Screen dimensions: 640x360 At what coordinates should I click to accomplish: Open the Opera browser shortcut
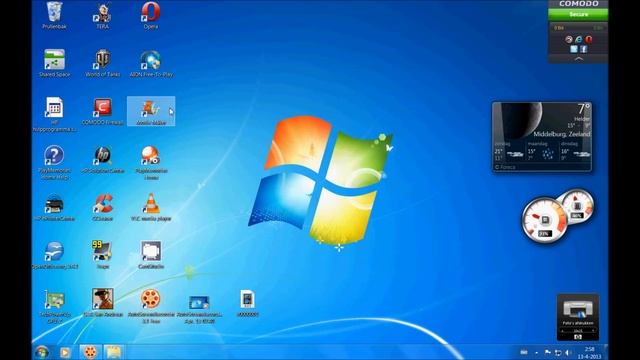[x=151, y=16]
